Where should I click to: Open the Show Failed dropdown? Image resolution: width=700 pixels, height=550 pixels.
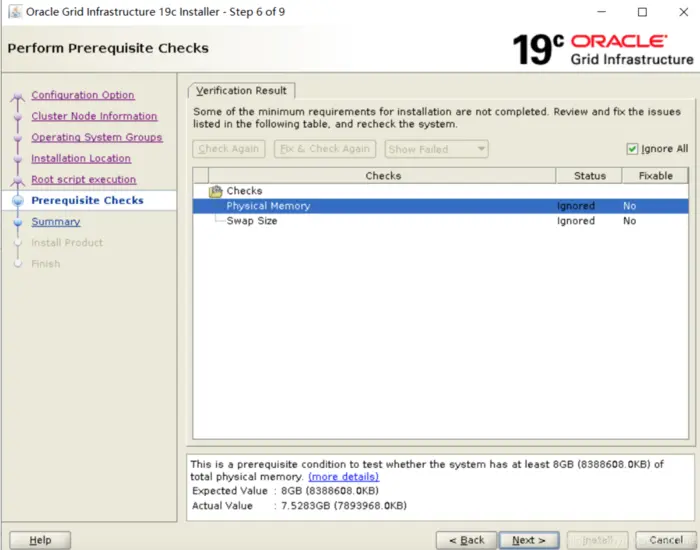[436, 149]
